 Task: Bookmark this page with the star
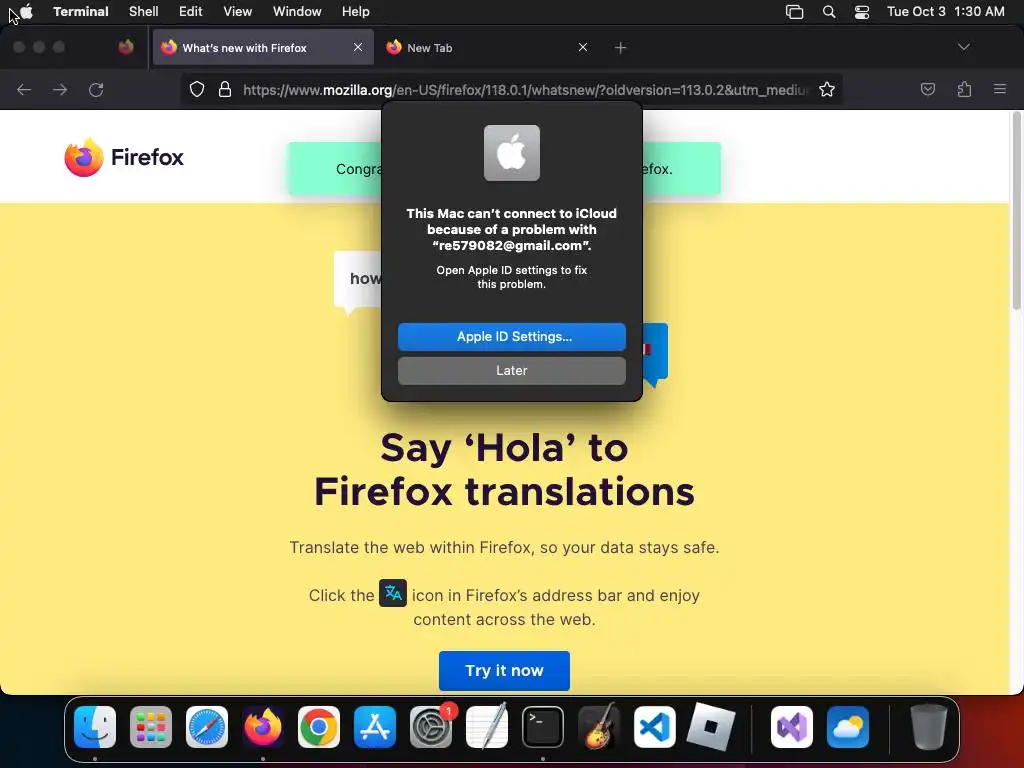click(x=827, y=89)
